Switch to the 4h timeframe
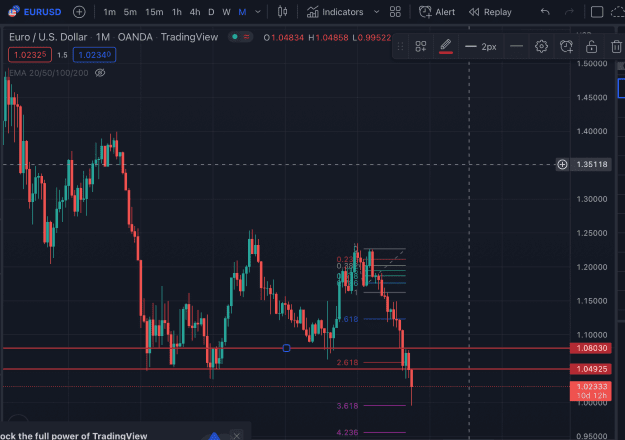The image size is (625, 440). click(195, 12)
